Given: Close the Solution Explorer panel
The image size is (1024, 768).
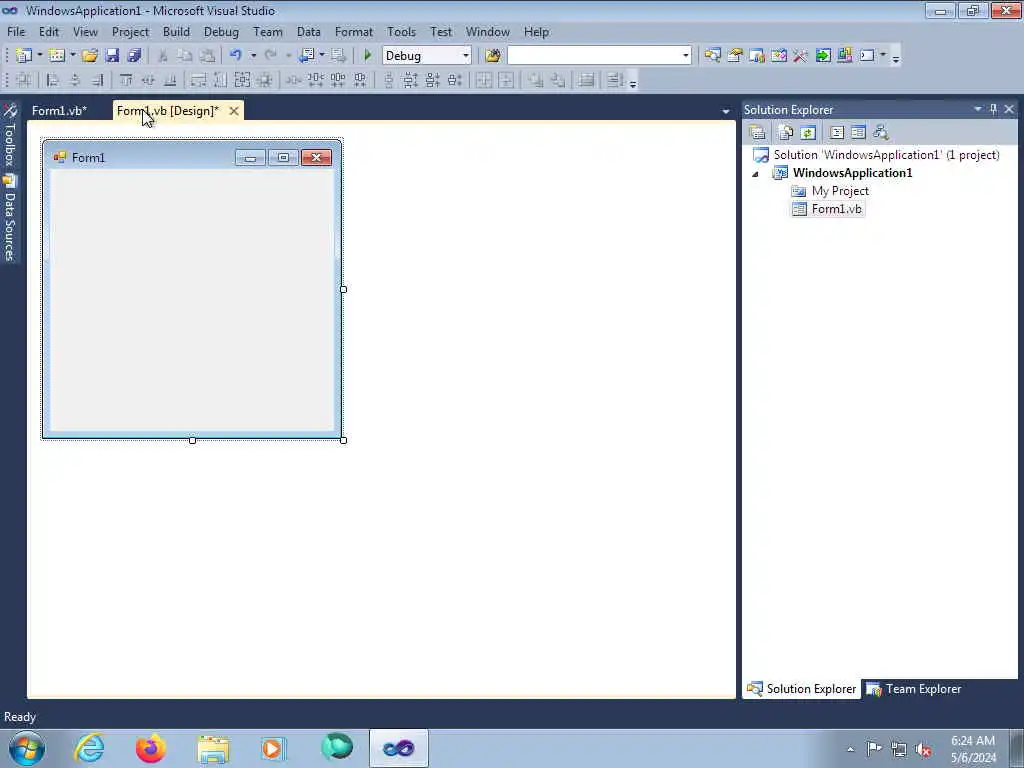Looking at the screenshot, I should click(1009, 109).
